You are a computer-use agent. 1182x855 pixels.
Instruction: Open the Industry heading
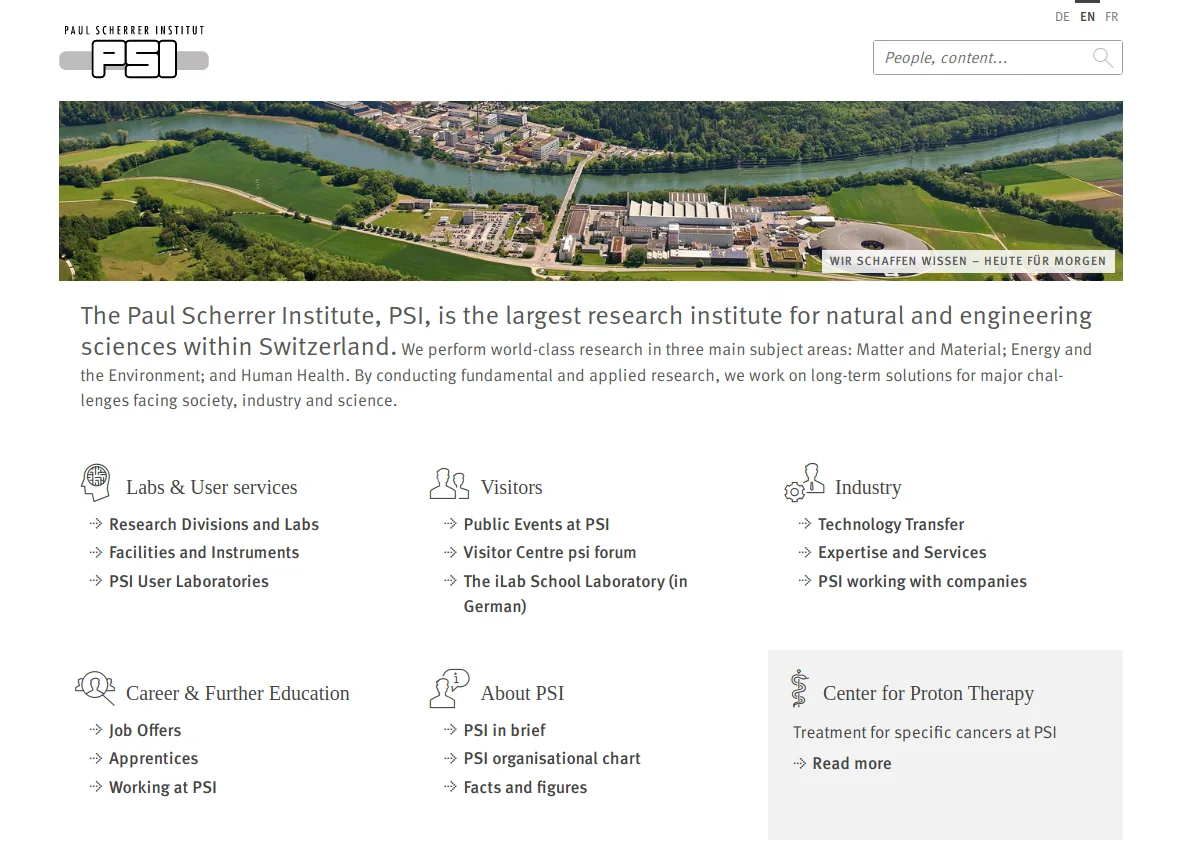868,488
